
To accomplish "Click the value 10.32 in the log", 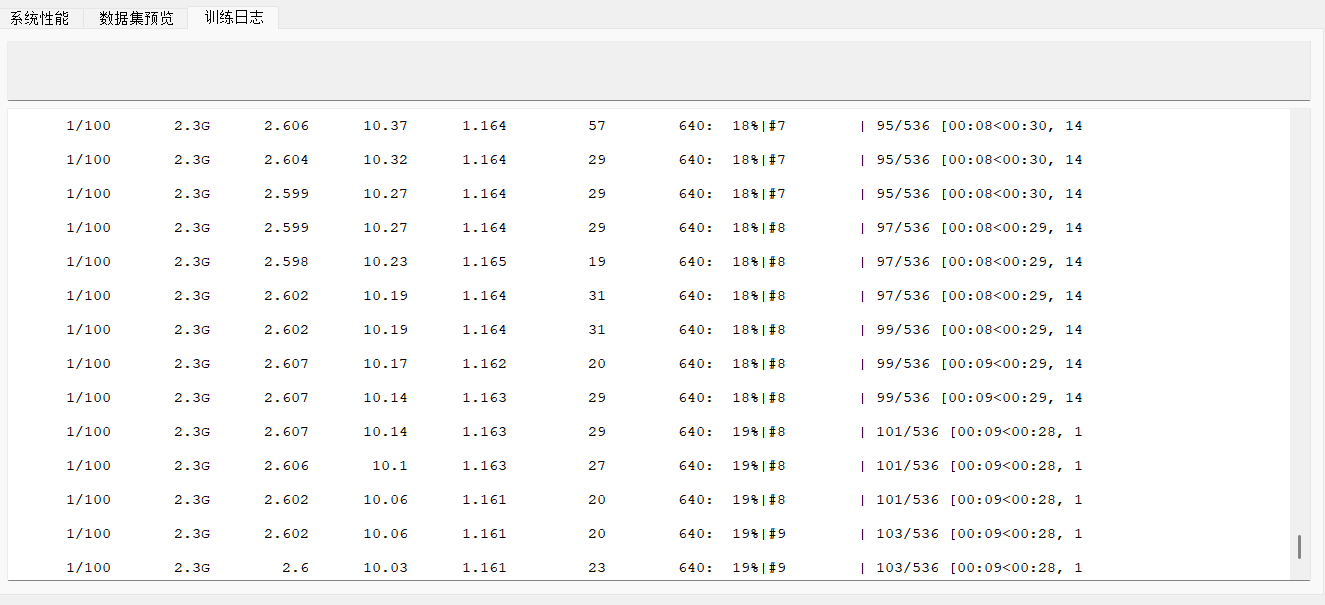I will click(x=385, y=160).
